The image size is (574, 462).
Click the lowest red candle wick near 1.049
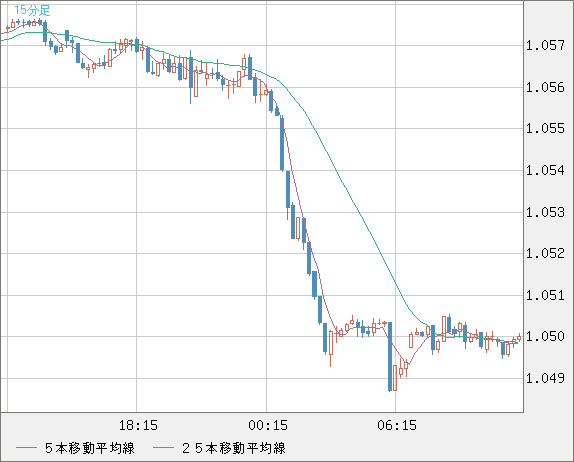[395, 378]
